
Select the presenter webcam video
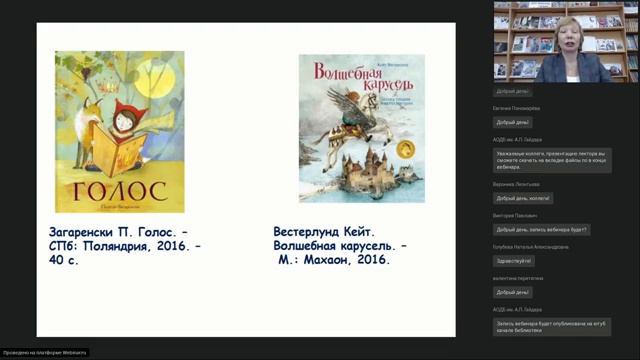pos(566,42)
